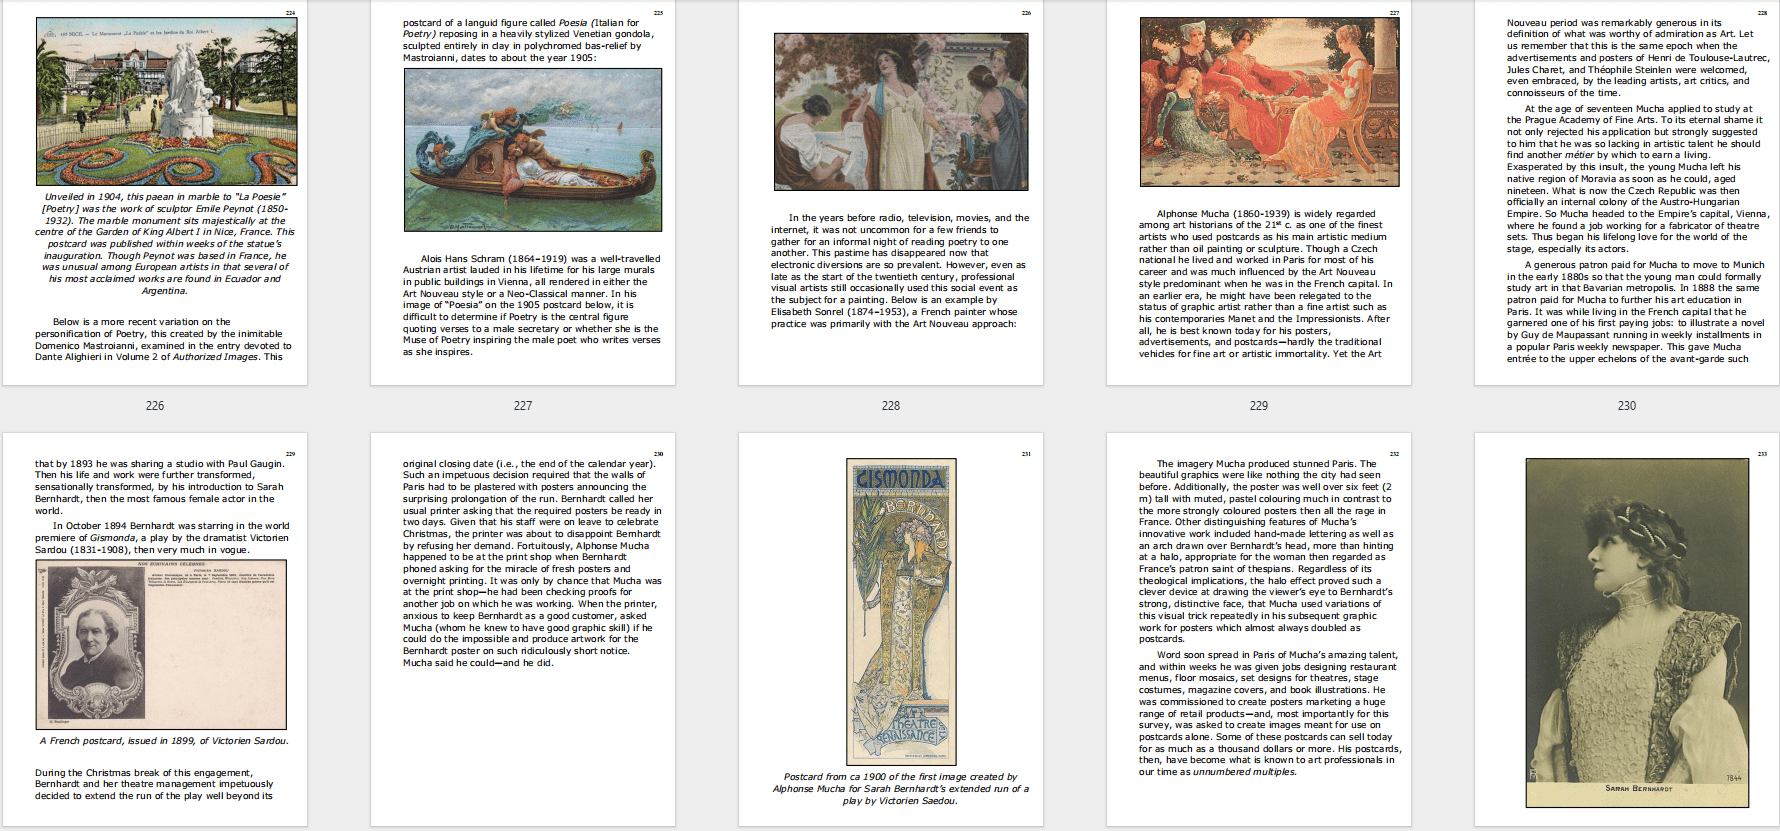Click the page number label 227
1780x831 pixels.
click(523, 406)
